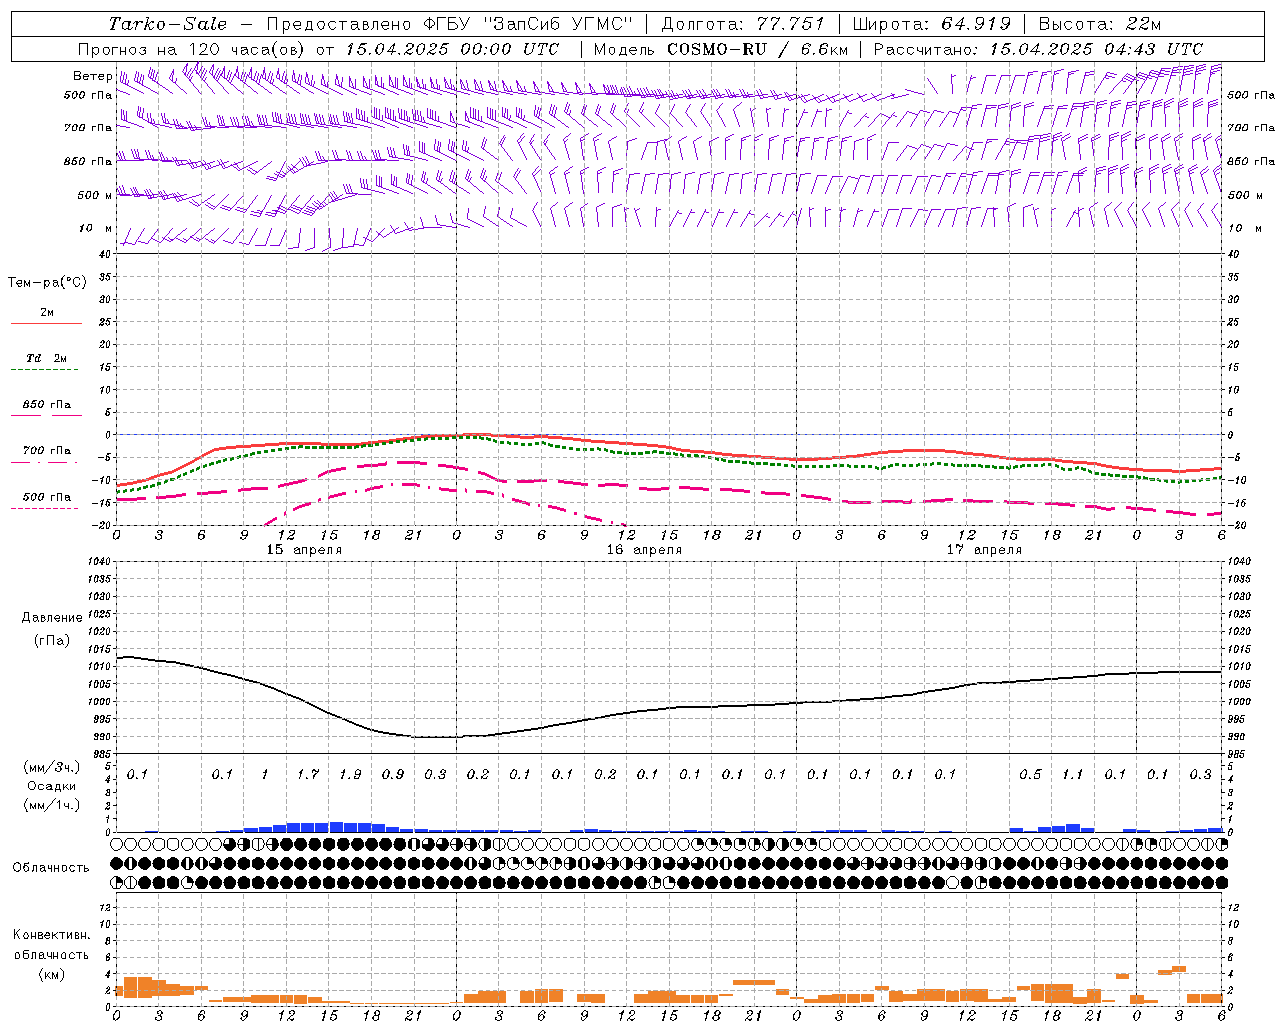The width and height of the screenshot is (1280, 1024).
Task: Click the "(мм/1ч.)" precipitation unit label
Action: (x=52, y=804)
